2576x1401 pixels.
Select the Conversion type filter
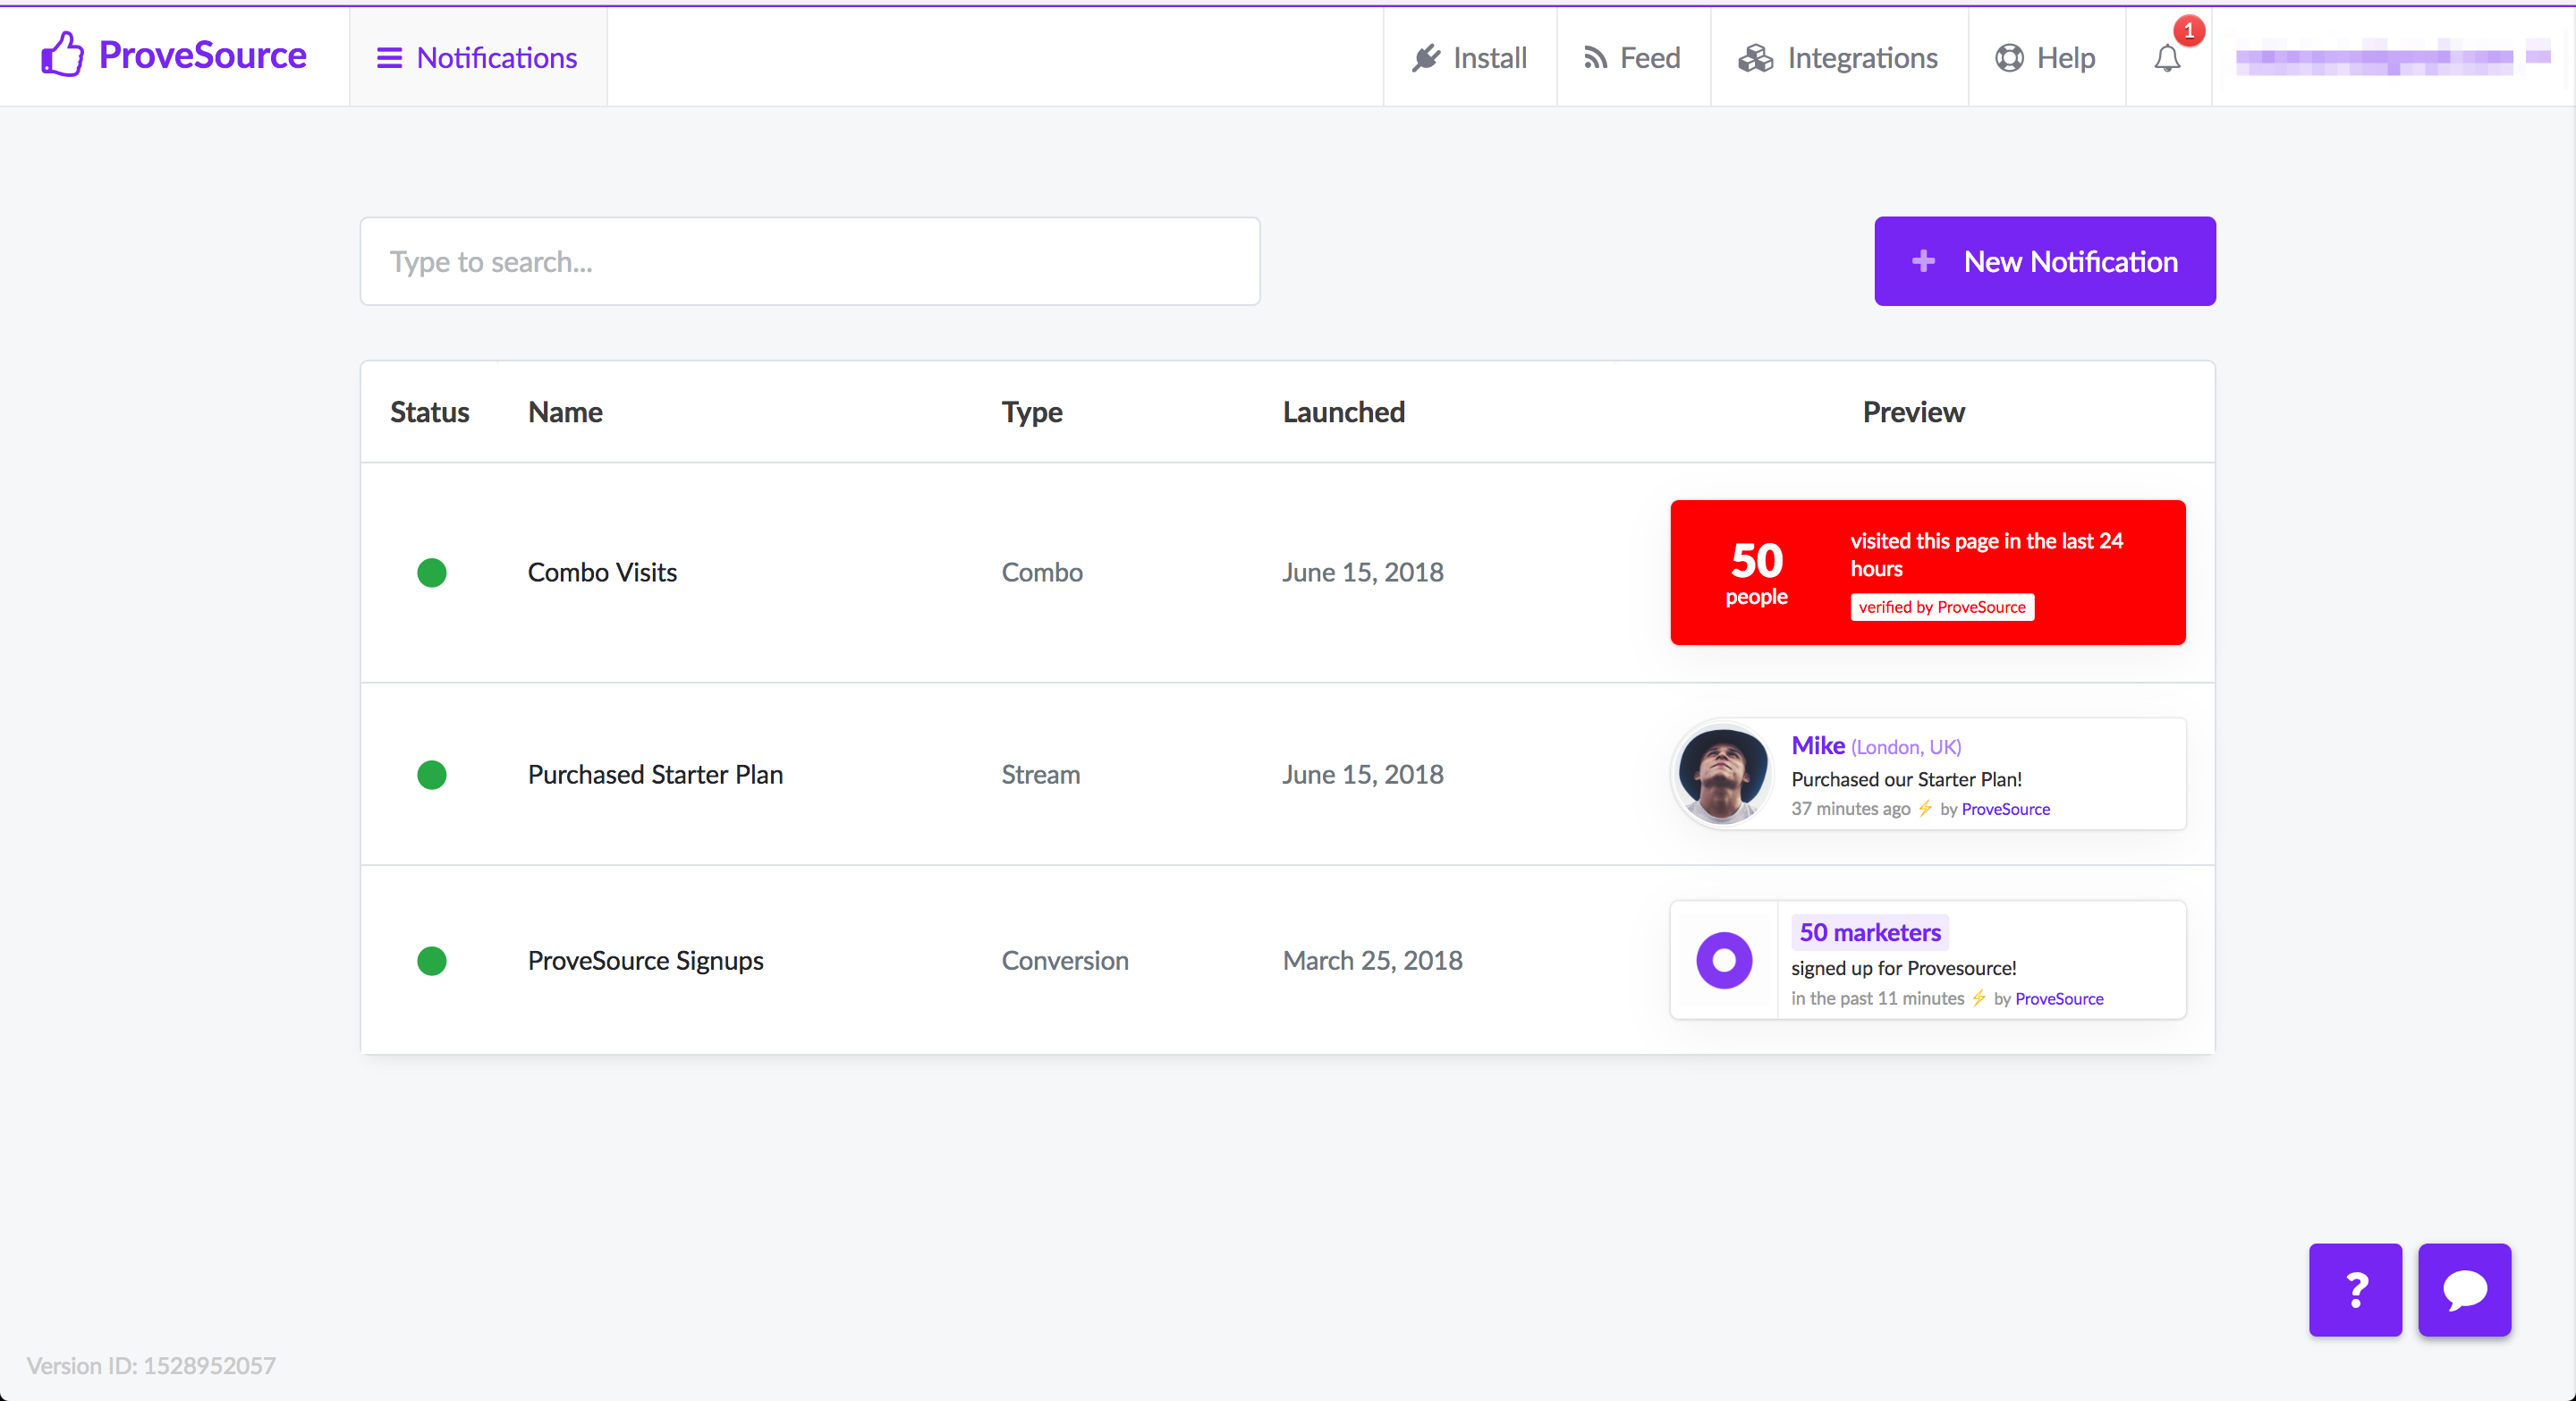click(1065, 959)
